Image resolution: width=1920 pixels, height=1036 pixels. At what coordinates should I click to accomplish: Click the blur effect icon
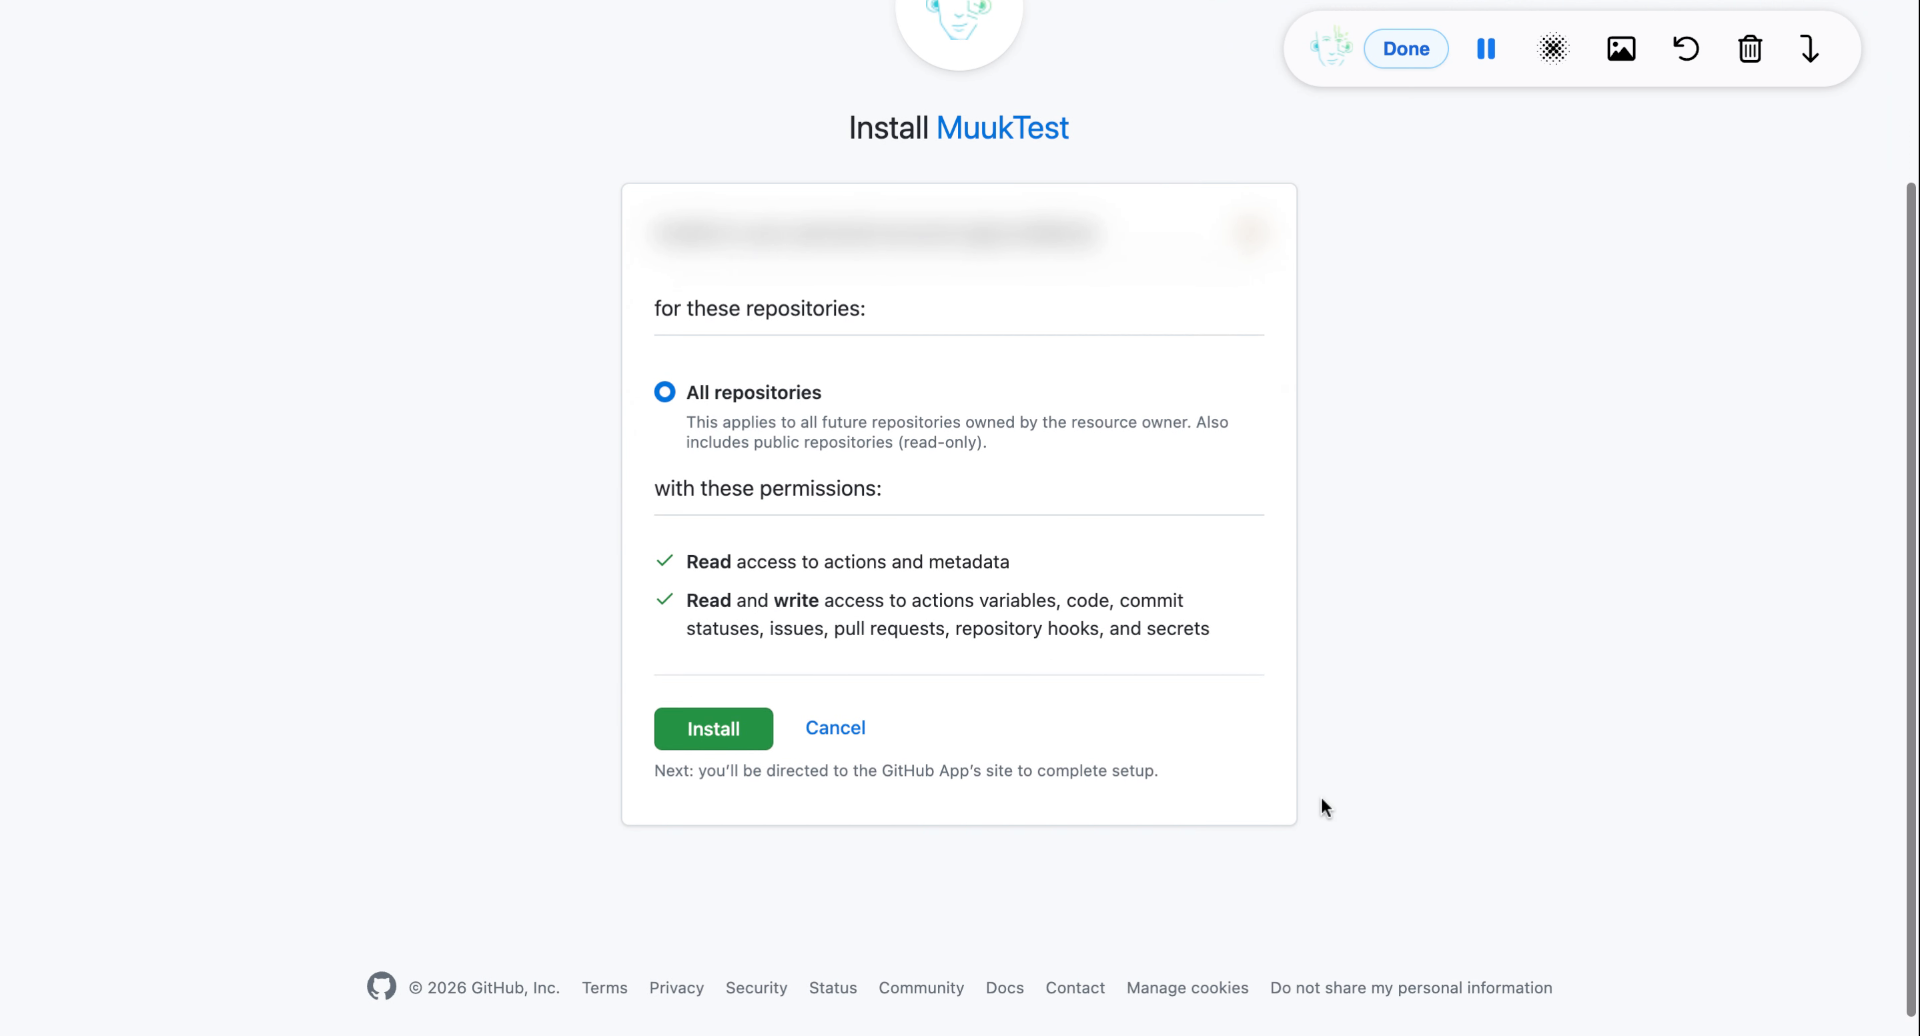point(1553,49)
